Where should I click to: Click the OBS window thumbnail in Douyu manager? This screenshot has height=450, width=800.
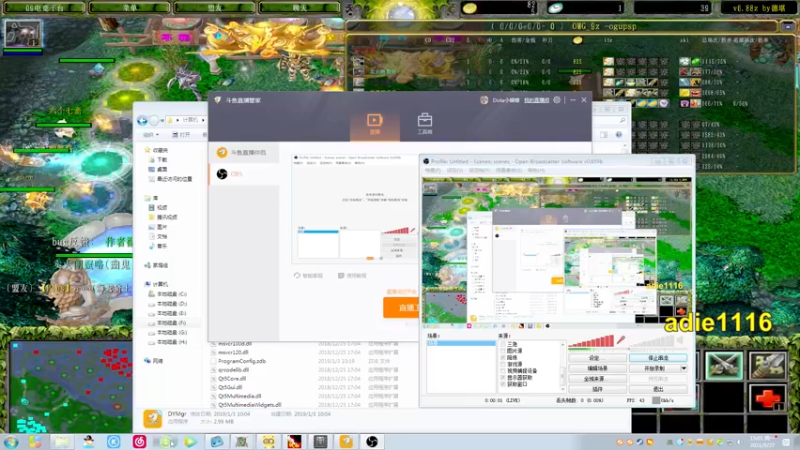tap(357, 209)
